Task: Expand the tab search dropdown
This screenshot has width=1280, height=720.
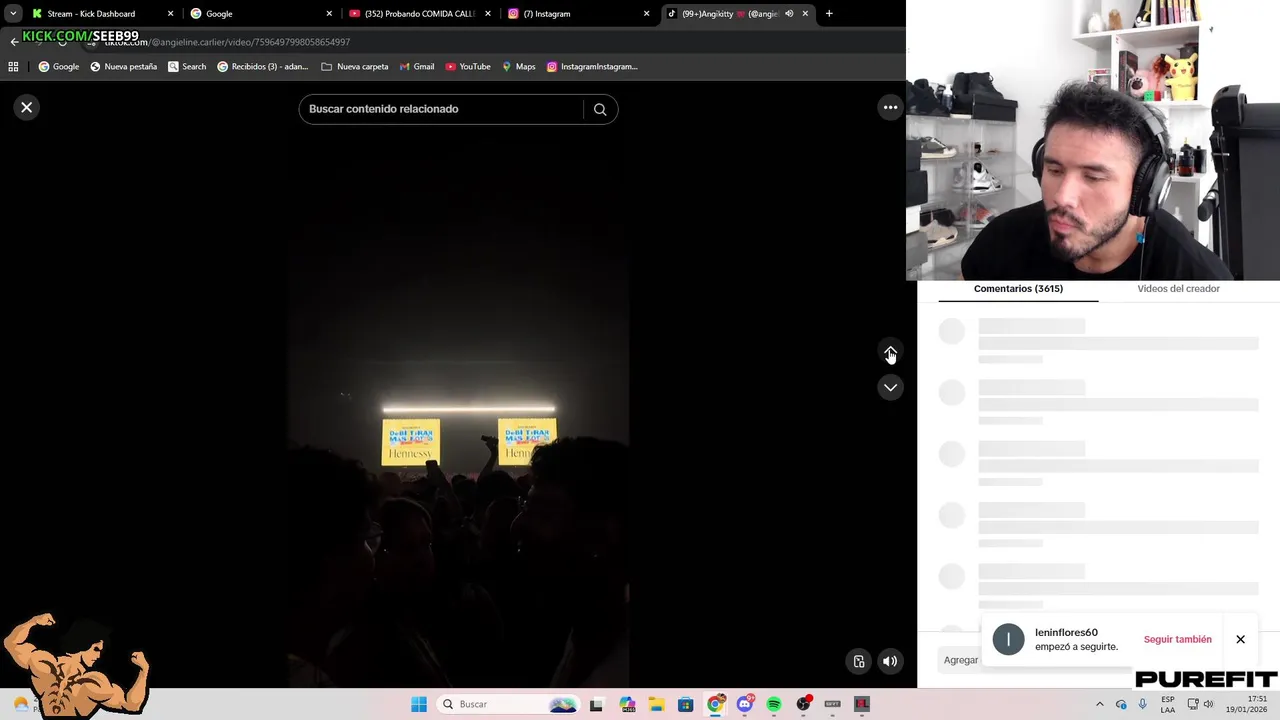Action: pos(13,14)
